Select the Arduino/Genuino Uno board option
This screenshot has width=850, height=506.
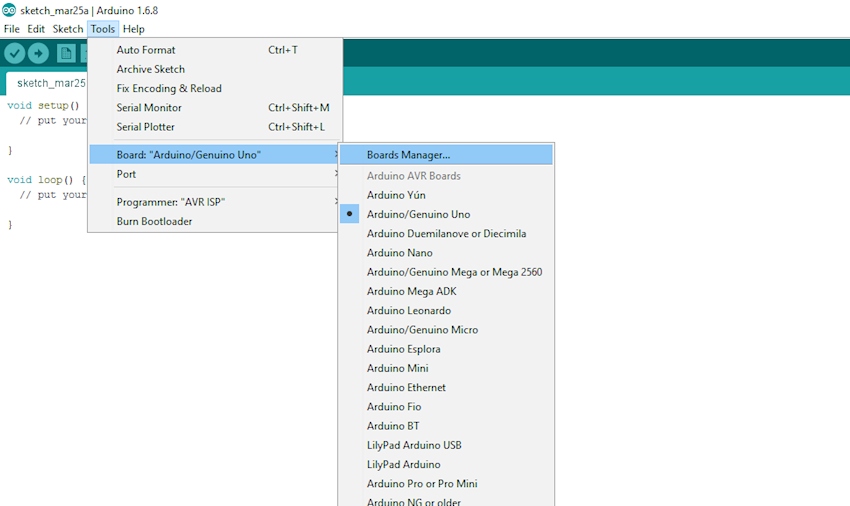click(x=446, y=214)
